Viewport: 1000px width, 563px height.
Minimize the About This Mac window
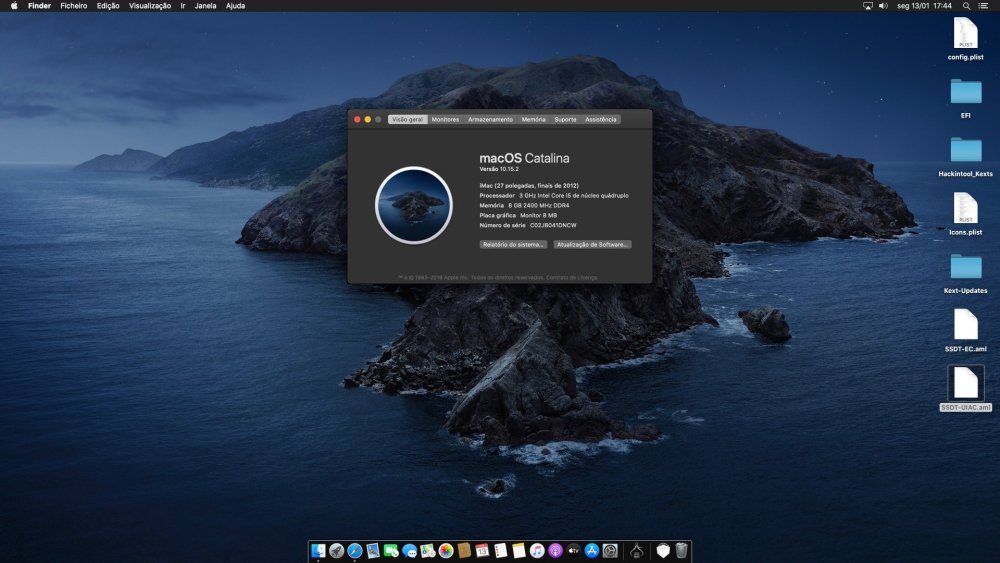pyautogui.click(x=367, y=119)
